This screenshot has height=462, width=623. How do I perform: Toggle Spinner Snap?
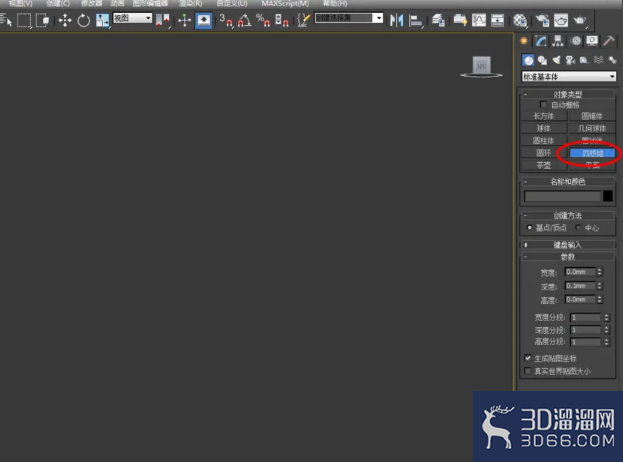coord(282,20)
